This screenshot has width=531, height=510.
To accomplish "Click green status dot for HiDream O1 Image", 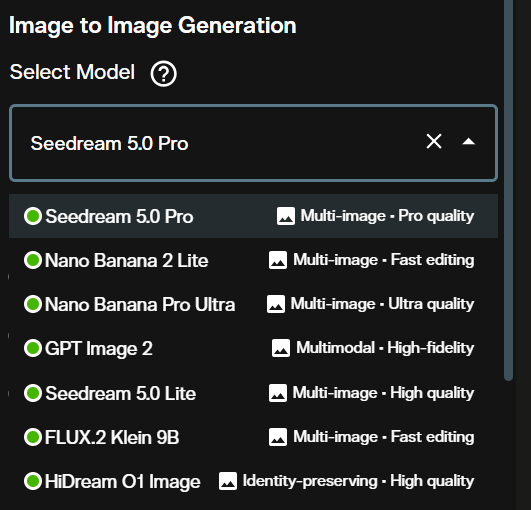I will [33, 481].
